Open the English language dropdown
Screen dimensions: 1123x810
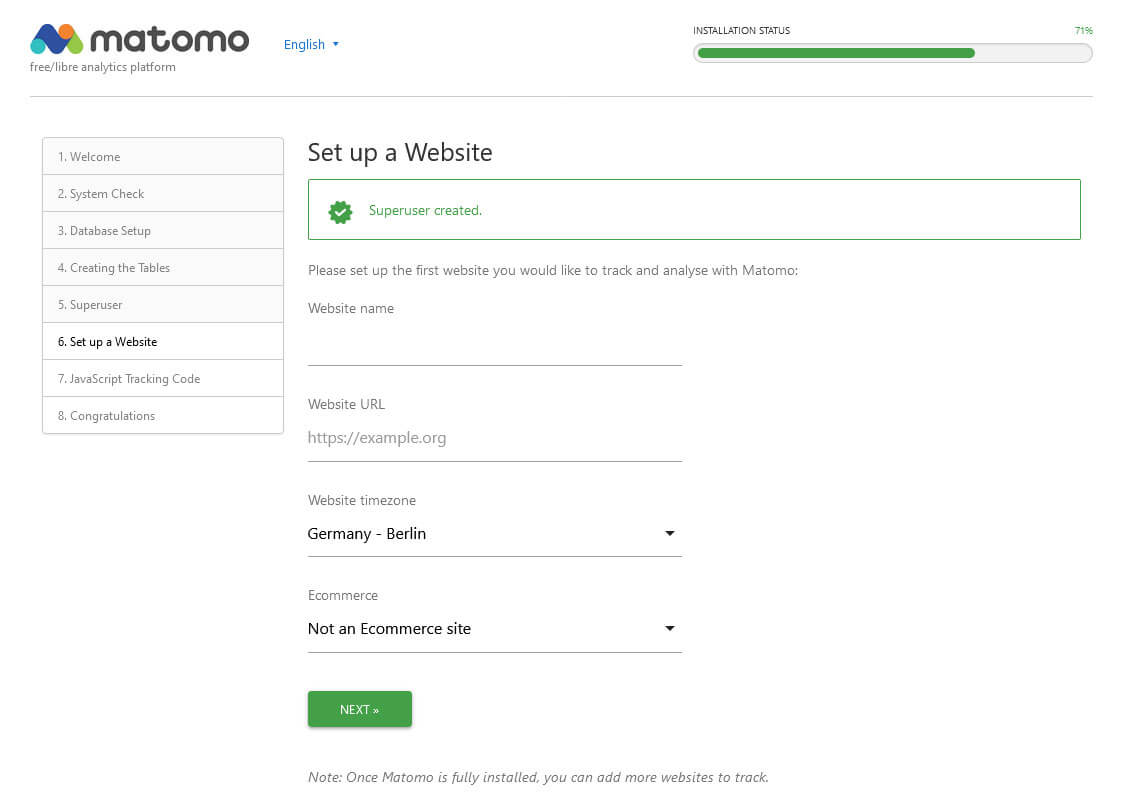coord(310,44)
